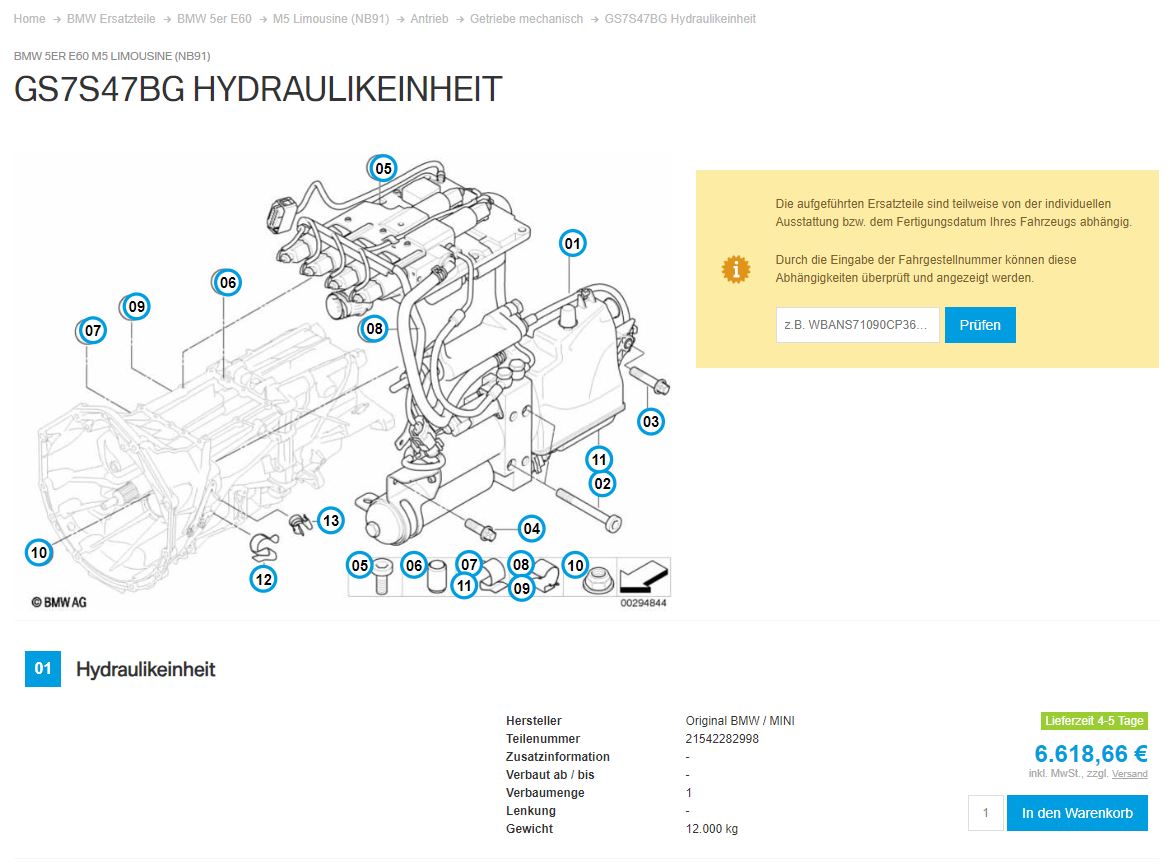The image size is (1172, 863).
Task: Click the BMW 5ER E60 M5 LIMOUSINE (NB91) subtitle
Action: point(112,56)
